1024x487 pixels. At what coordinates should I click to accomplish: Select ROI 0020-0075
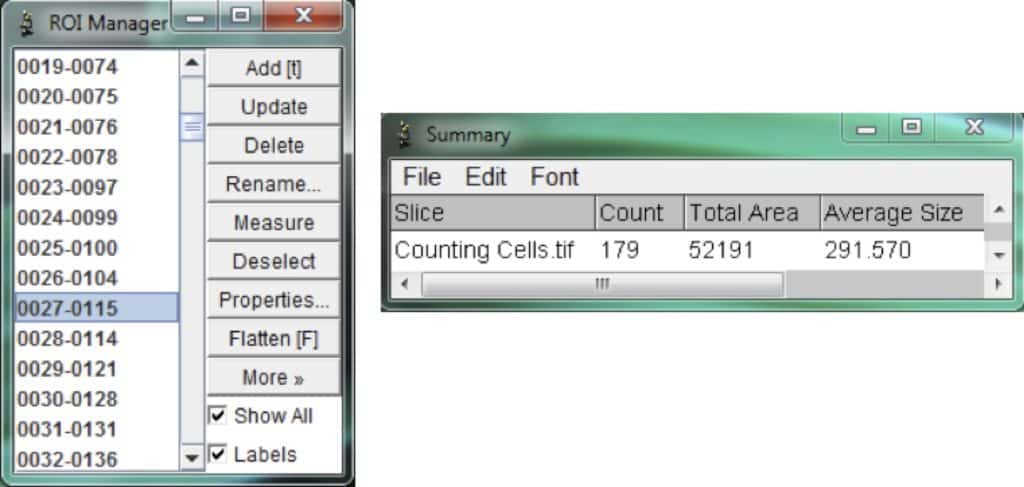(96, 97)
